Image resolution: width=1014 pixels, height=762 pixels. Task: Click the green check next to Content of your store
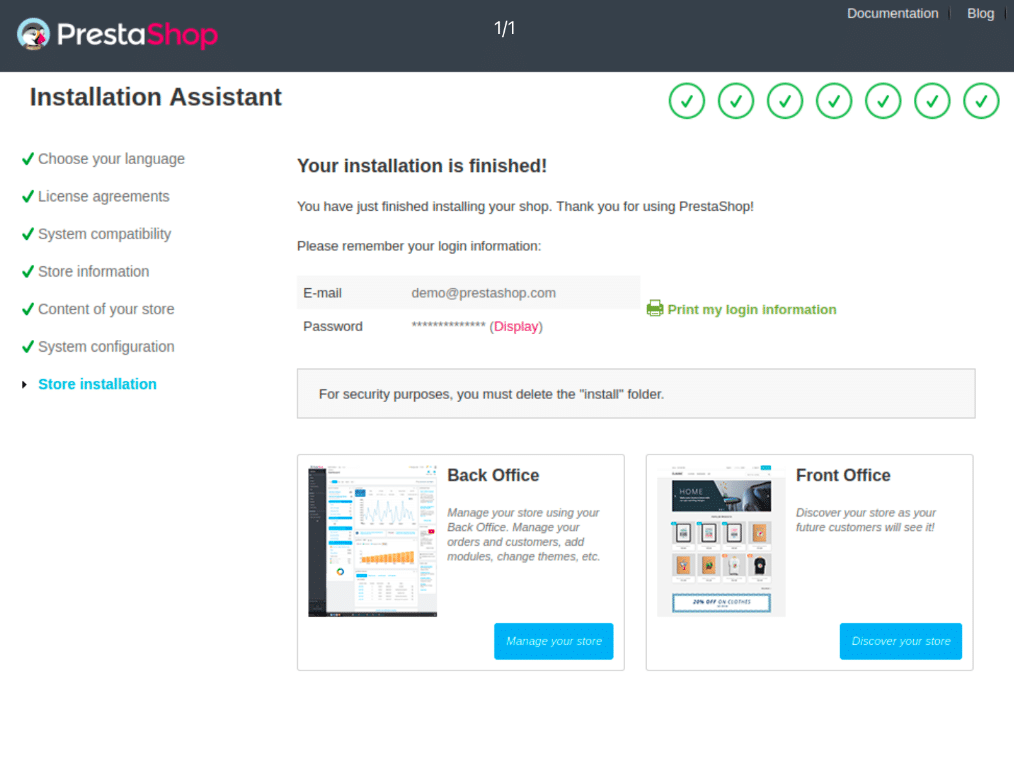pos(28,309)
